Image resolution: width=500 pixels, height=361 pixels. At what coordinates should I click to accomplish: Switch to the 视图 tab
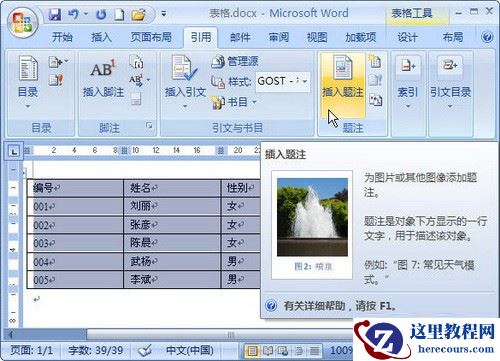pyautogui.click(x=317, y=37)
